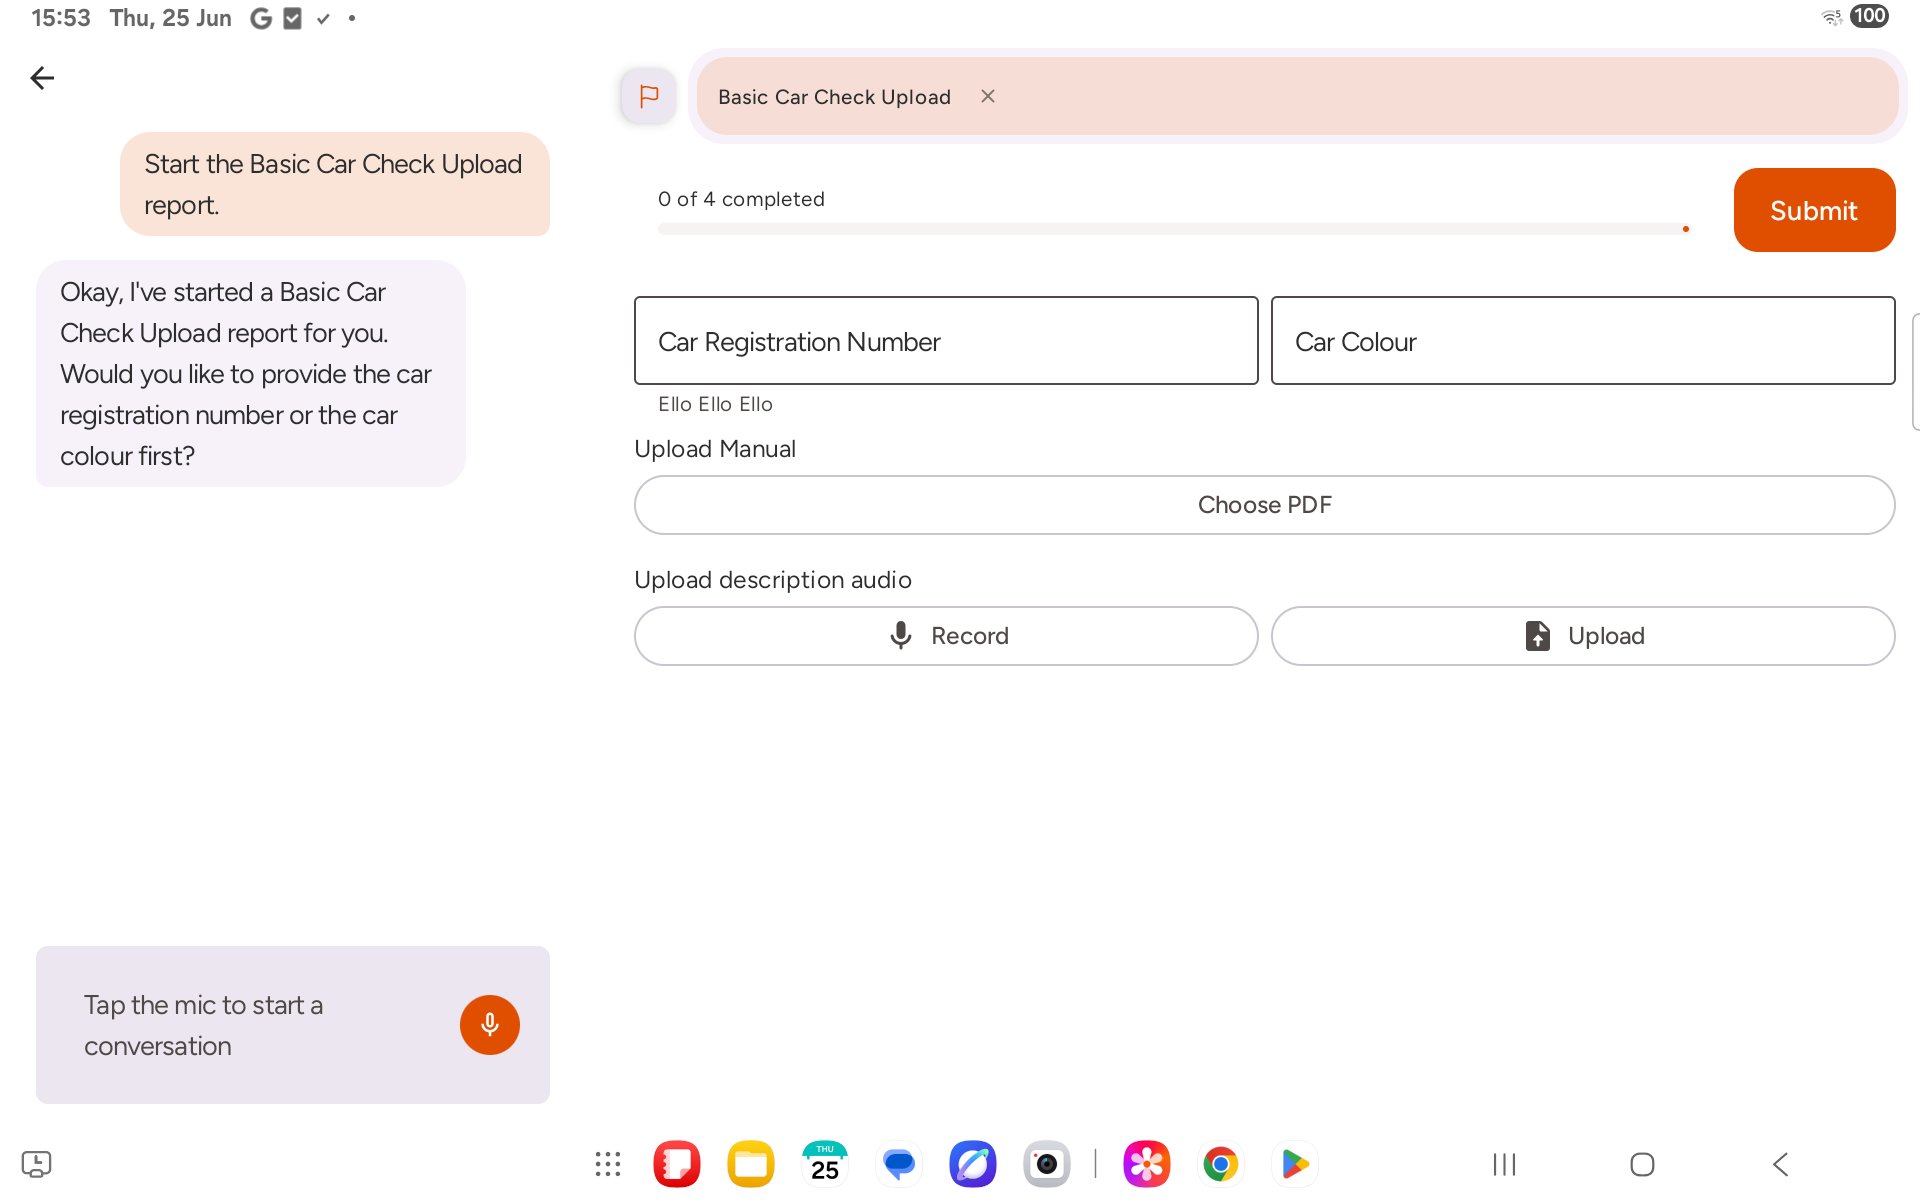Open the red notes app in dock

click(677, 1164)
